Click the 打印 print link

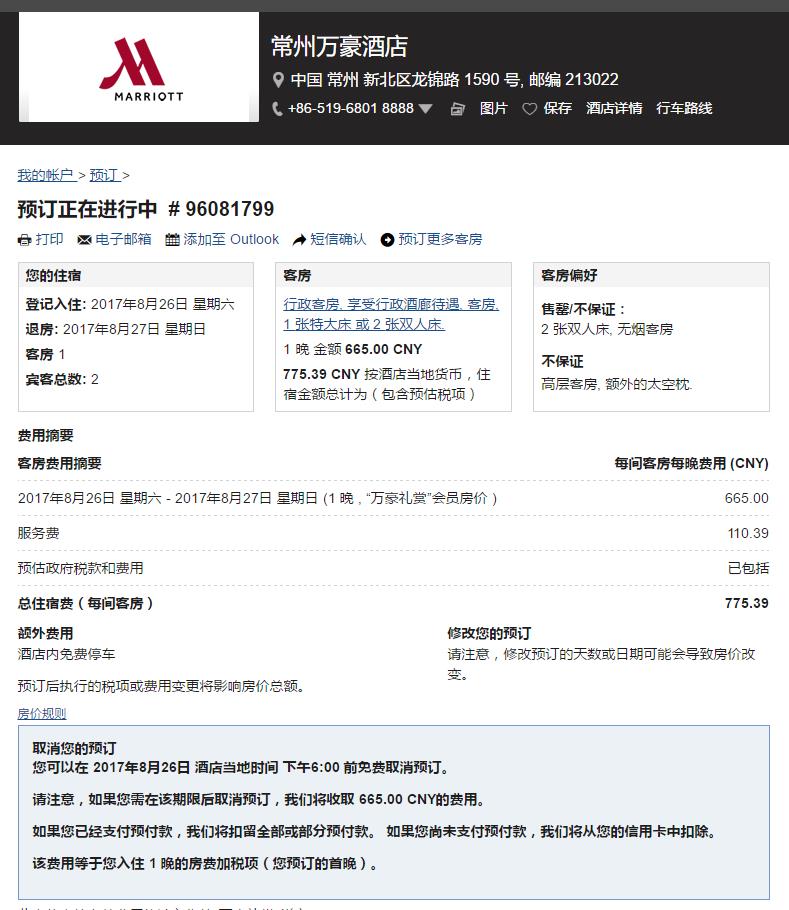pyautogui.click(x=49, y=239)
